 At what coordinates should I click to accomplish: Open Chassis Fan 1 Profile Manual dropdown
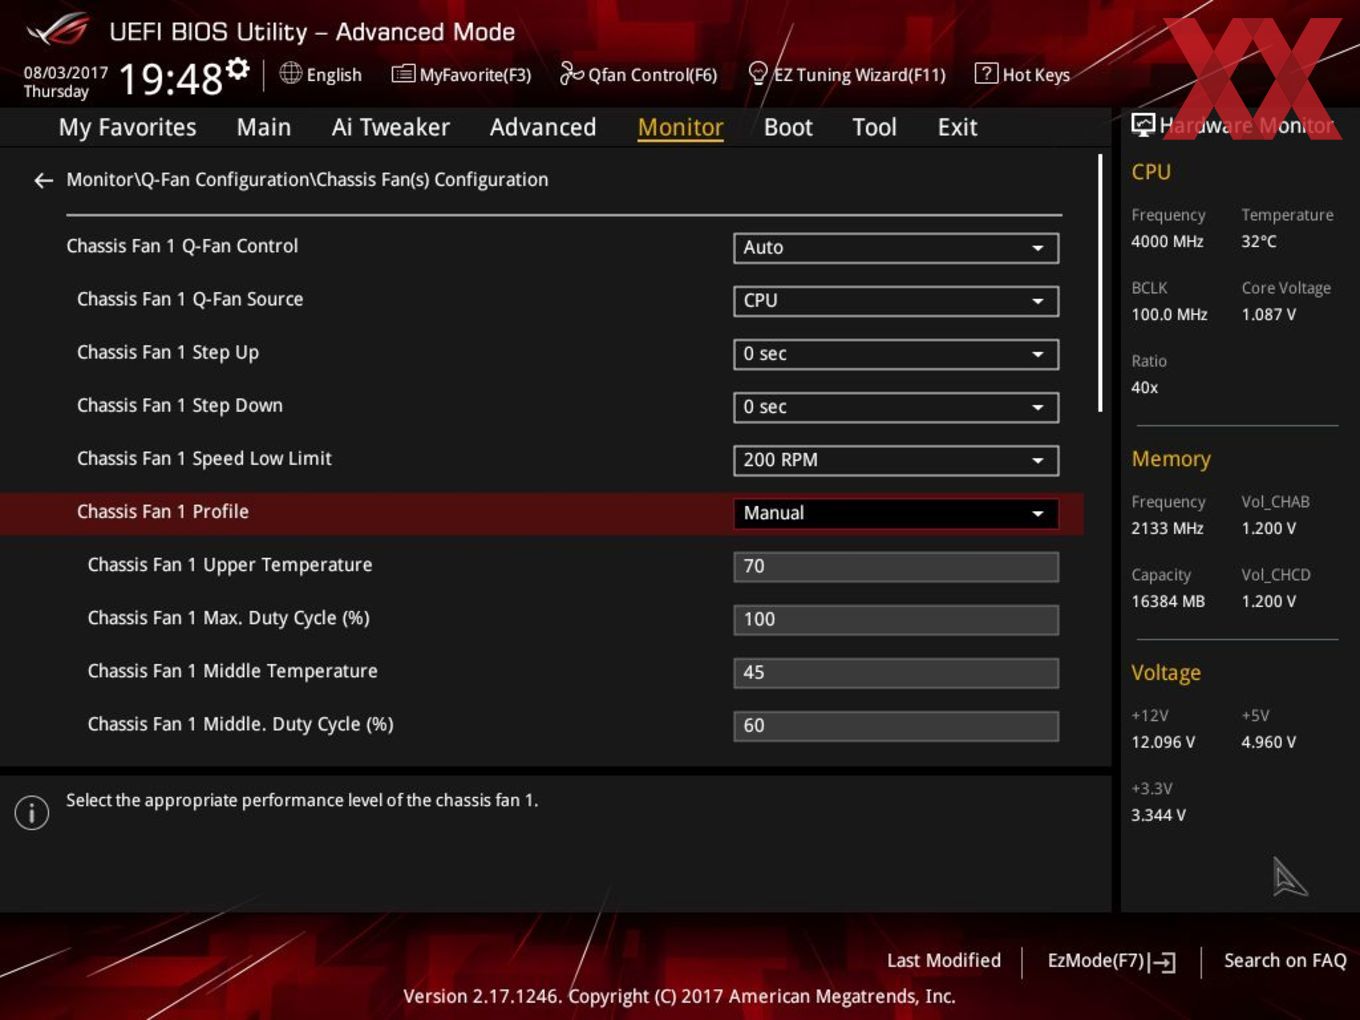pyautogui.click(x=896, y=513)
